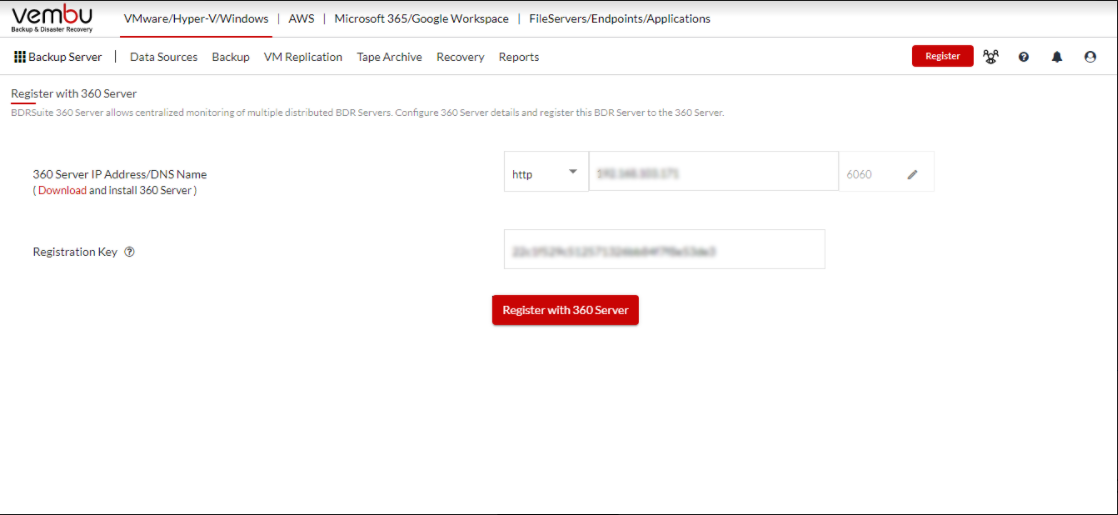Click the pencil icon to edit port
This screenshot has width=1118, height=515.
pos(913,174)
